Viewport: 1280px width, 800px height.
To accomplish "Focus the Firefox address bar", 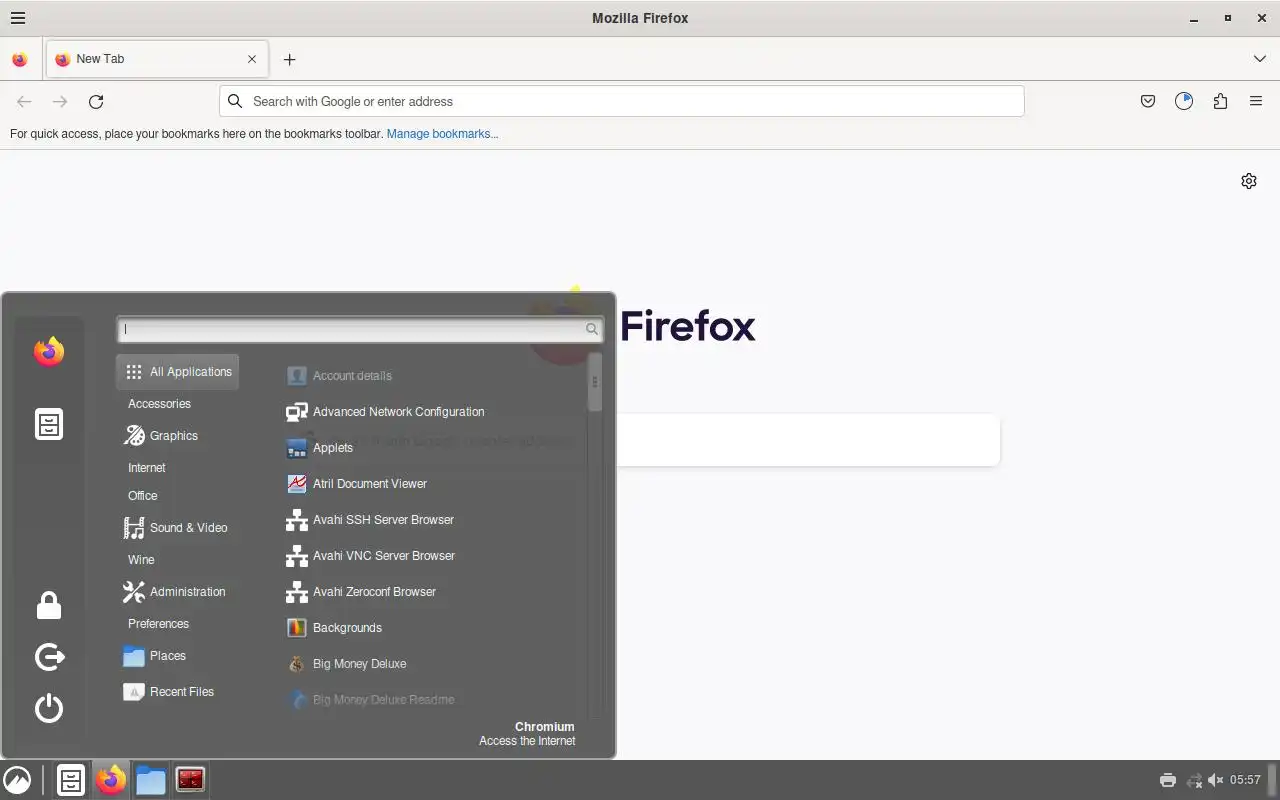I will tap(621, 101).
